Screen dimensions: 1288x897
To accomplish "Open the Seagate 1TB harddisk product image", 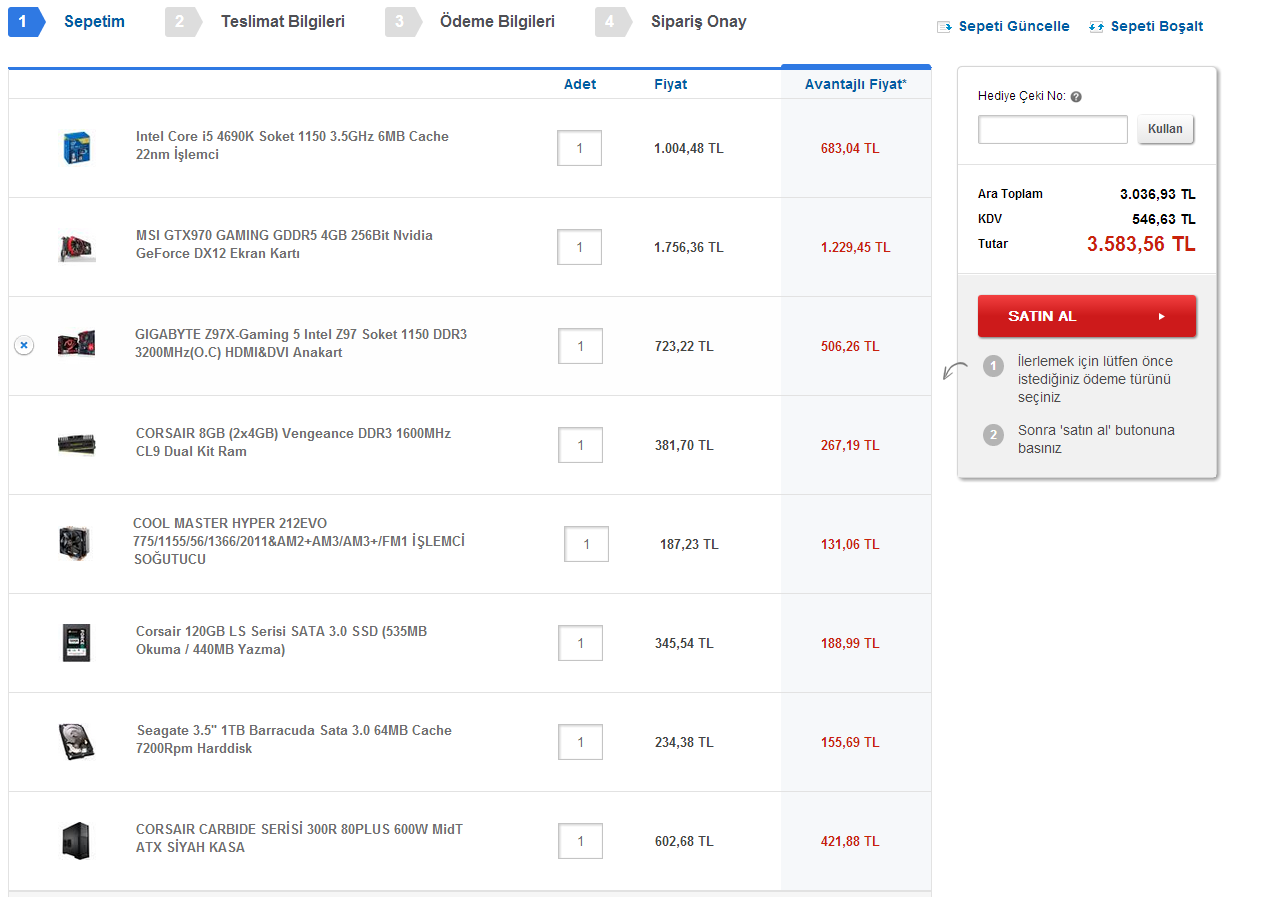I will 76,741.
